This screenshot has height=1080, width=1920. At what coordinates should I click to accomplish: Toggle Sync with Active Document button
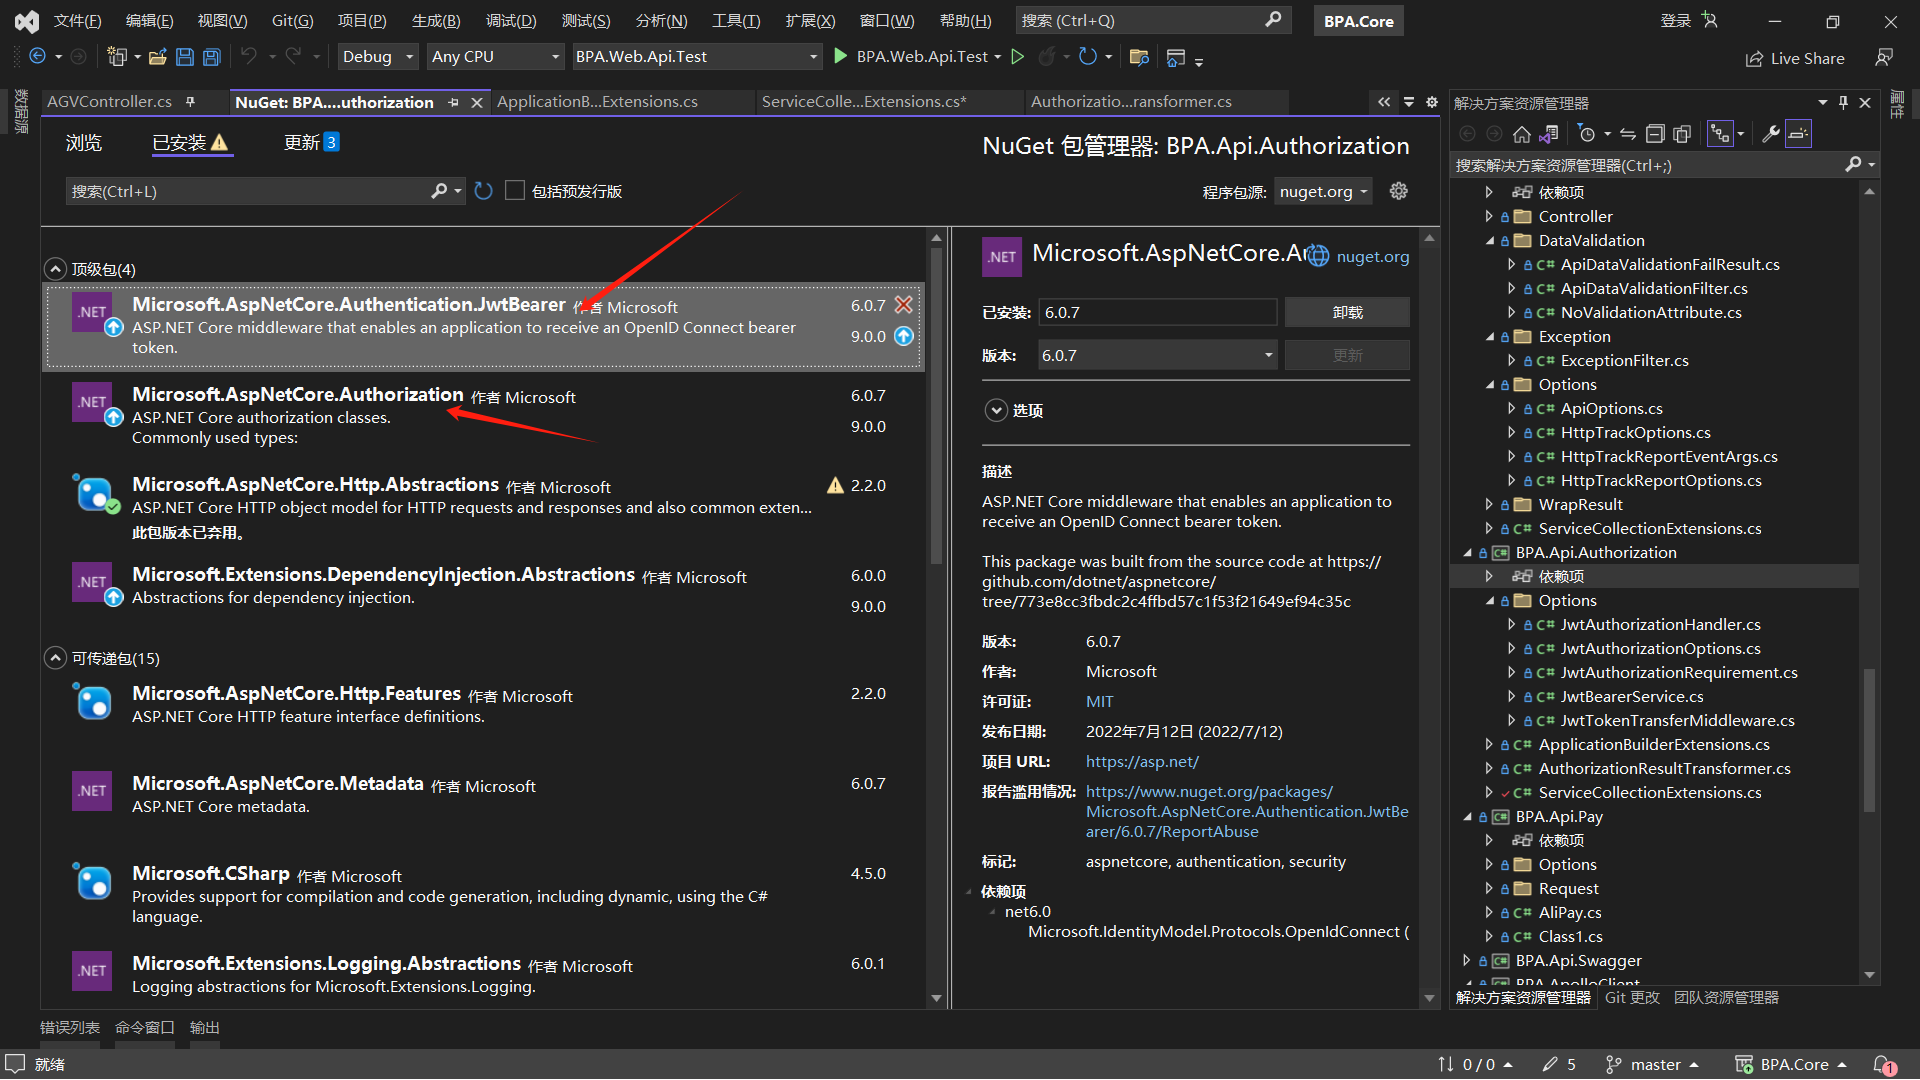click(x=1628, y=134)
